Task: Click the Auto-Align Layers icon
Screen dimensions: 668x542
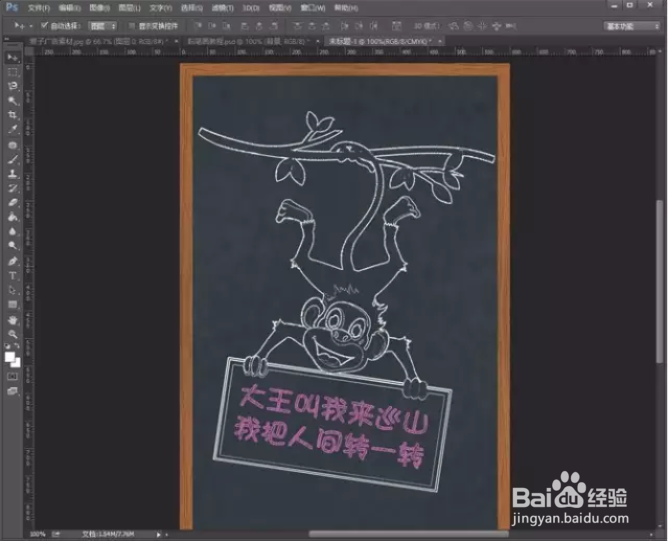Action: (397, 26)
